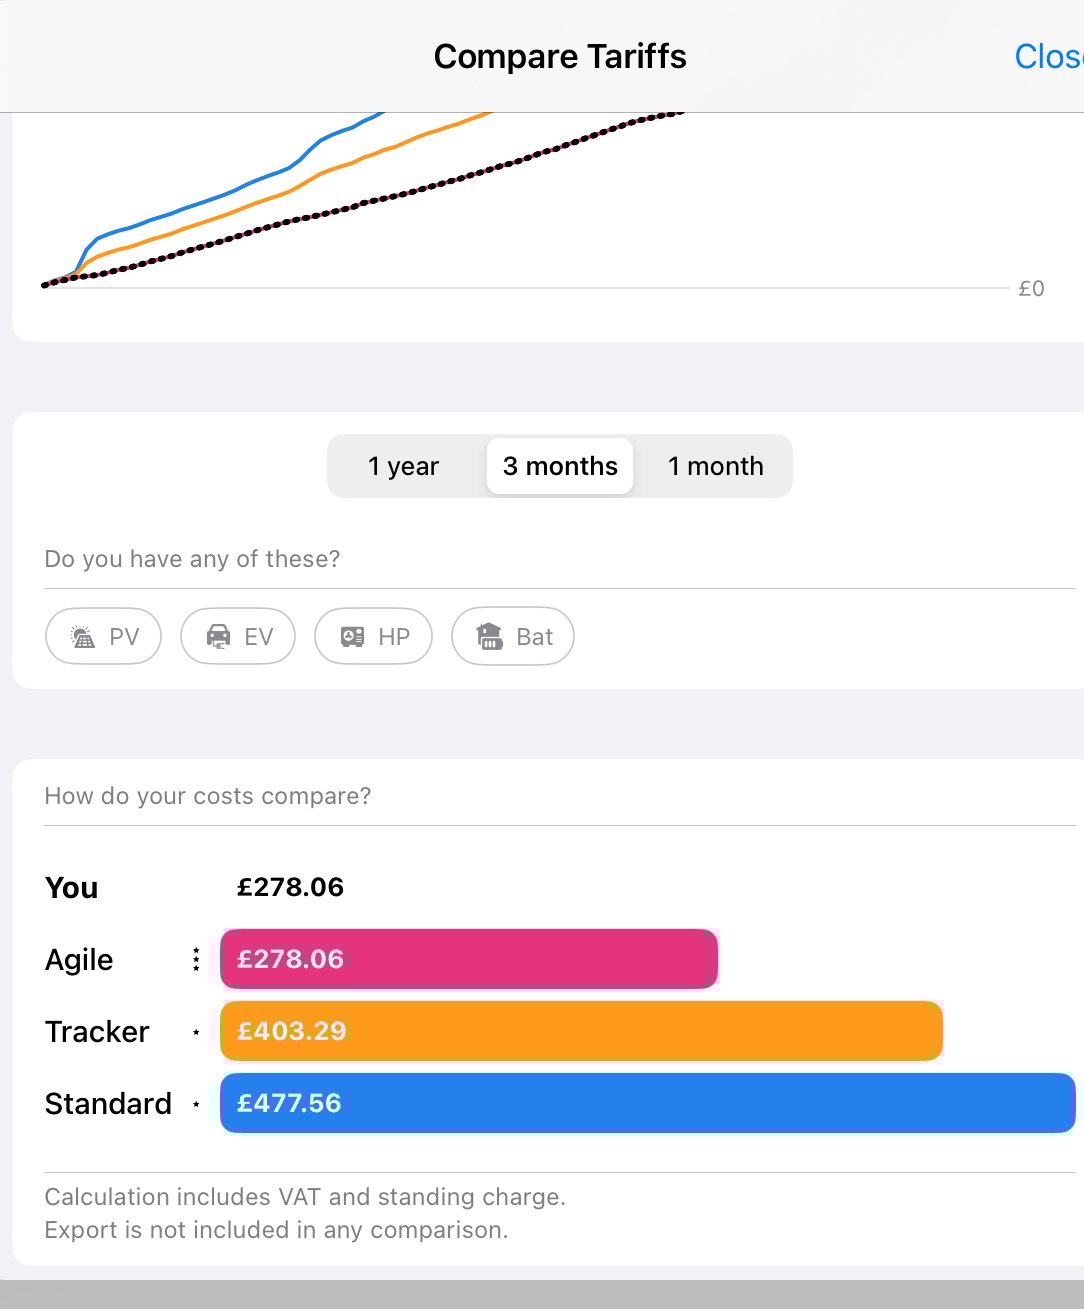Screen dimensions: 1084x1309
Task: Switch the period to 1 year
Action: 403,466
